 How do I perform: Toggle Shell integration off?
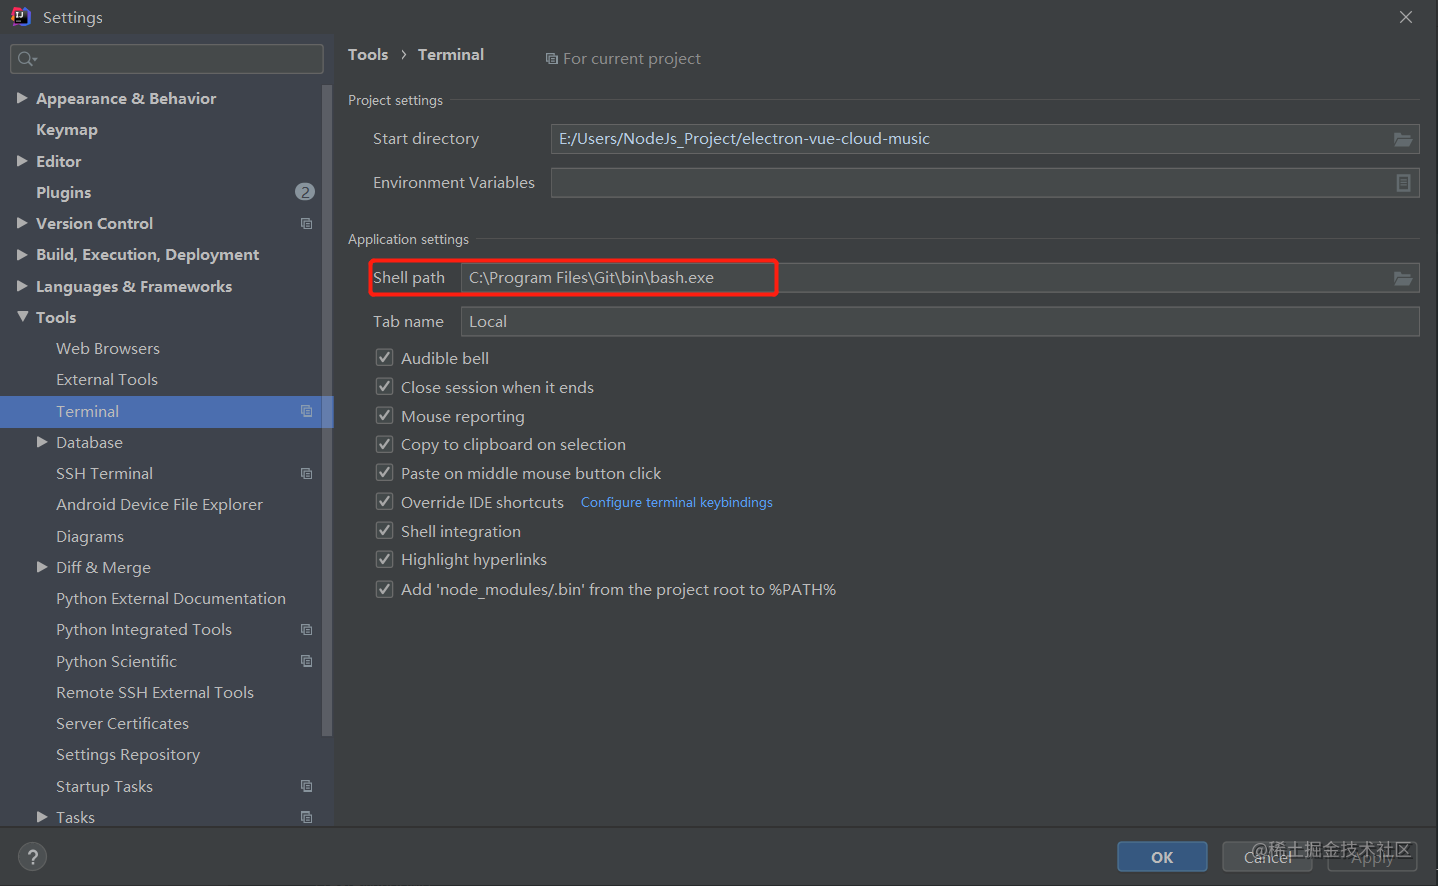tap(384, 530)
